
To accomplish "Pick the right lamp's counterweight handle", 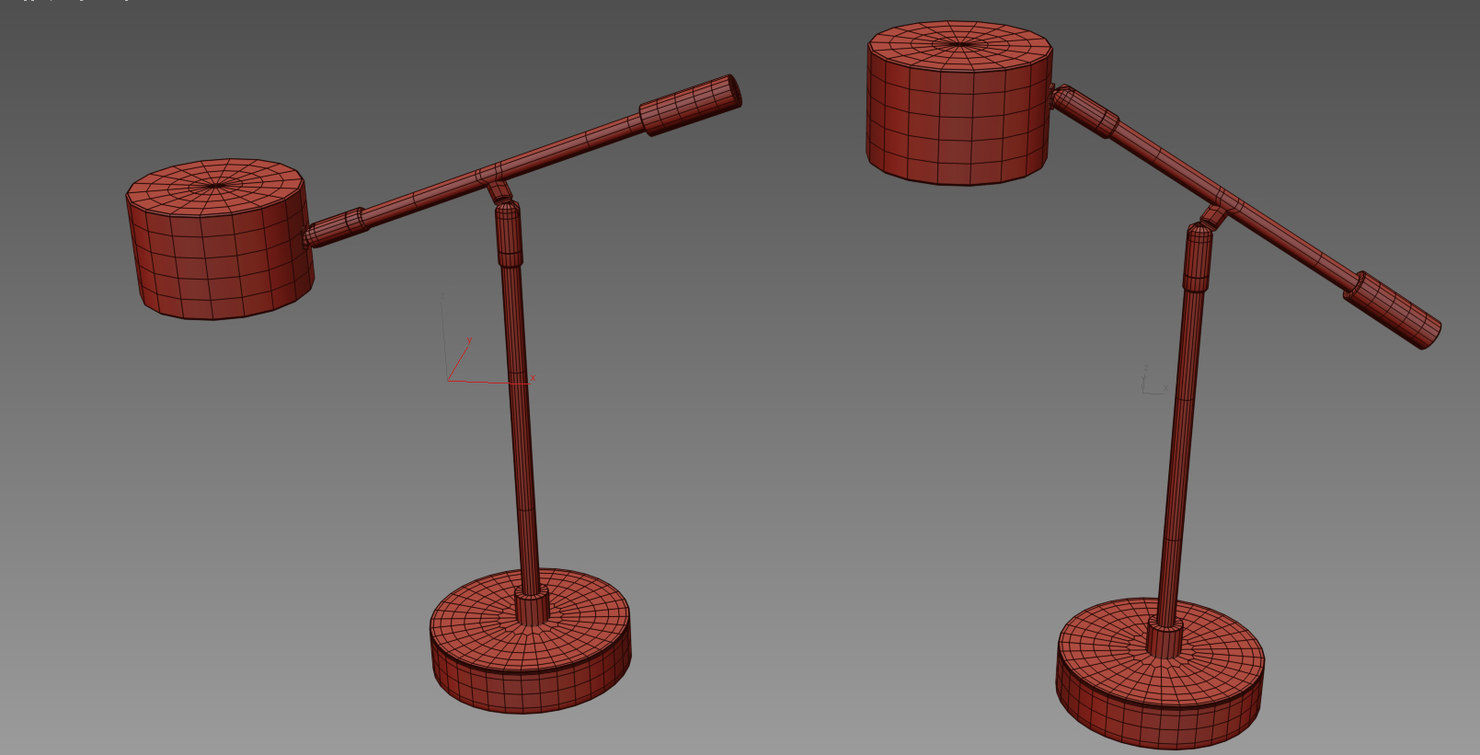I will 1392,309.
